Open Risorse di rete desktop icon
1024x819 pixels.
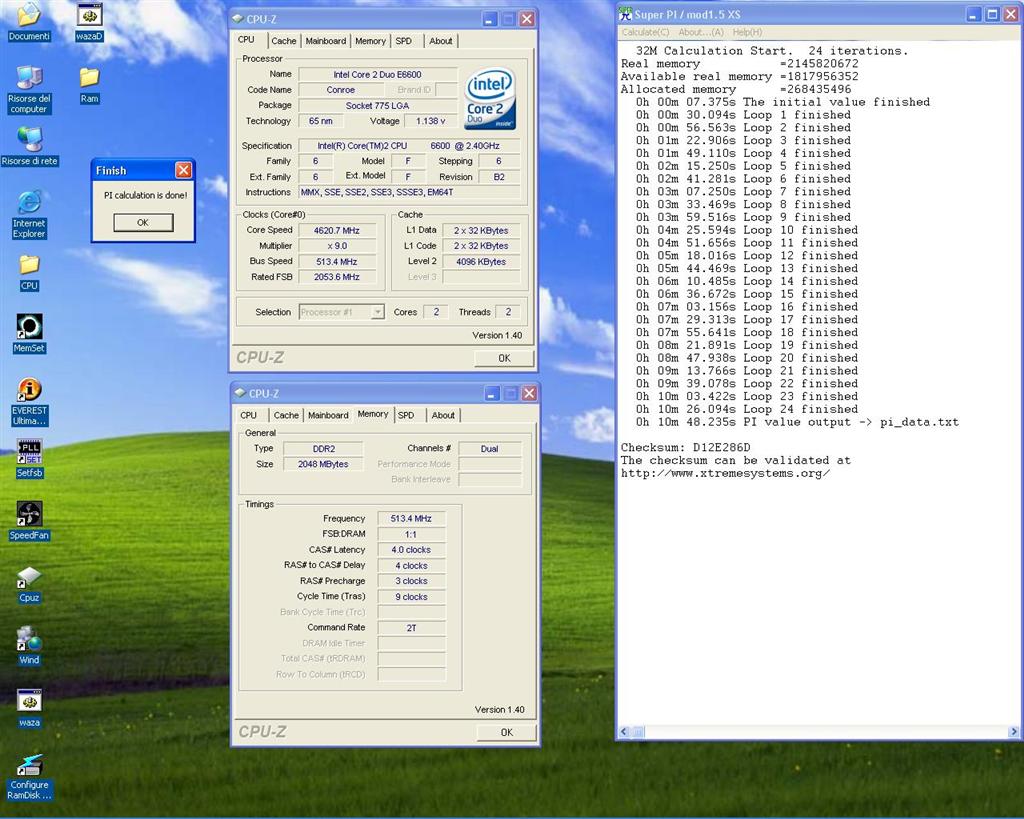[29, 146]
